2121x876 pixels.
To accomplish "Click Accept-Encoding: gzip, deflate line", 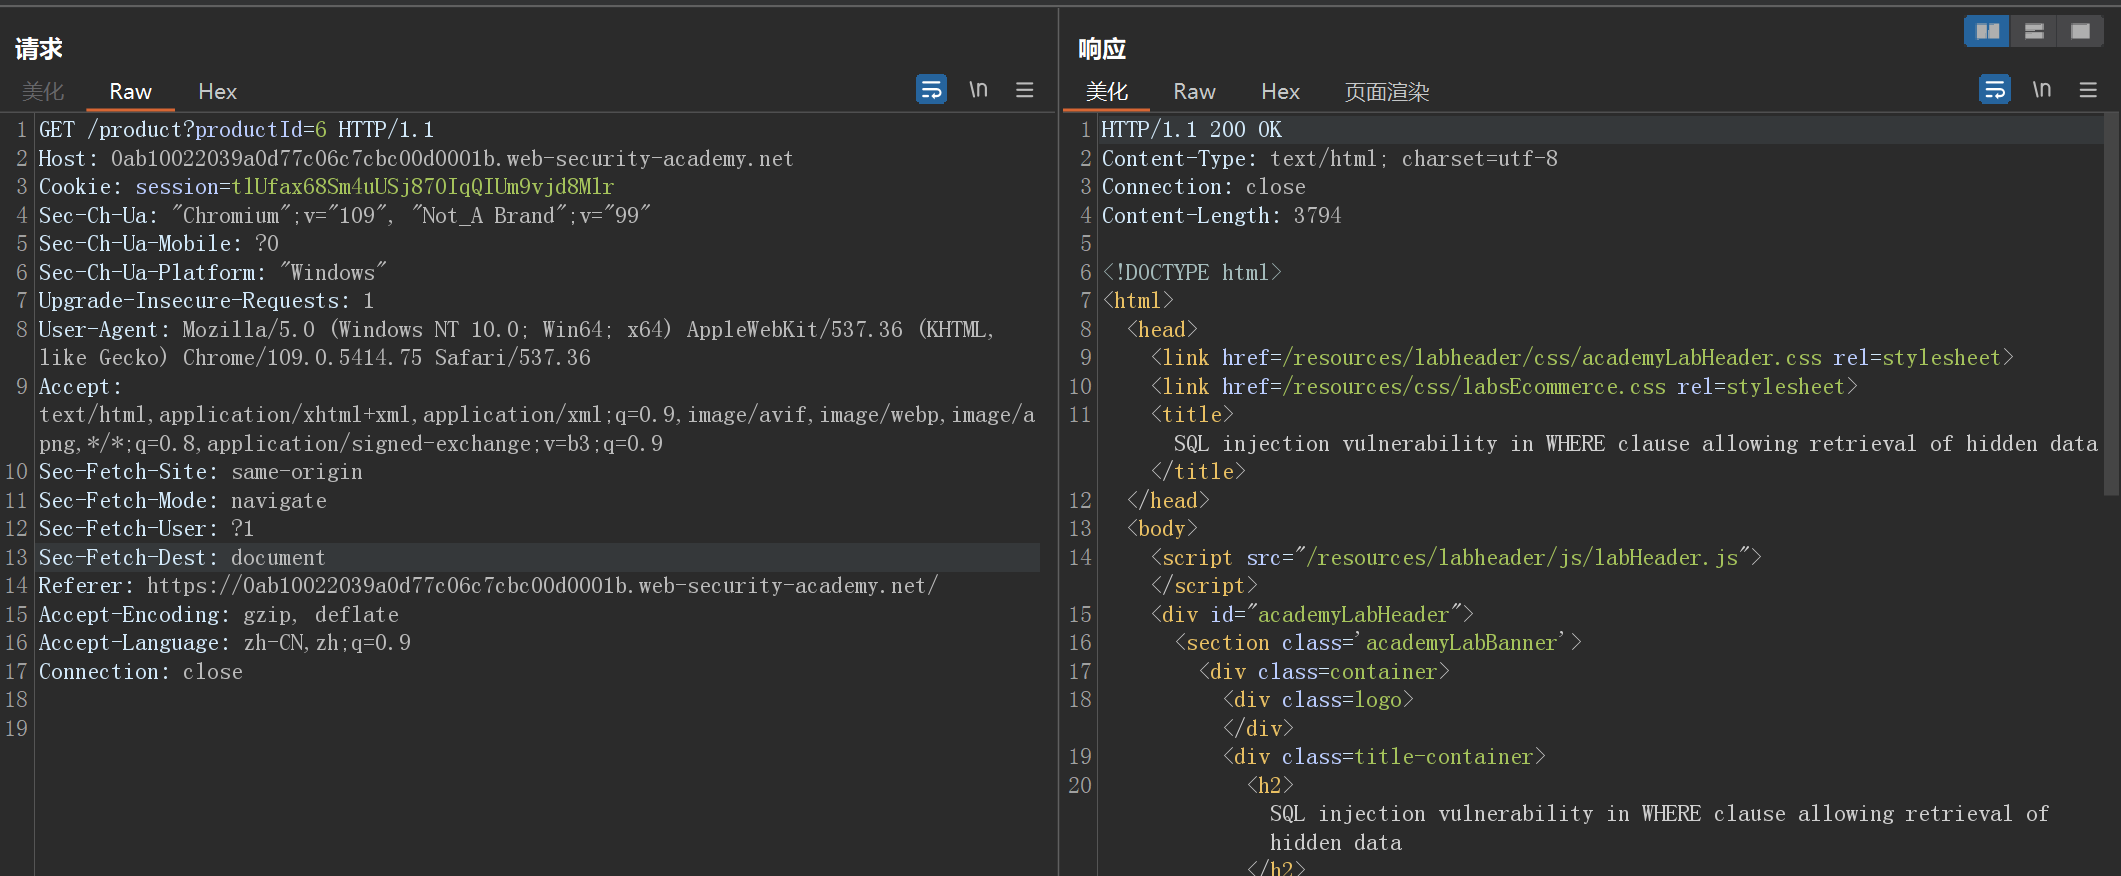I will point(218,614).
